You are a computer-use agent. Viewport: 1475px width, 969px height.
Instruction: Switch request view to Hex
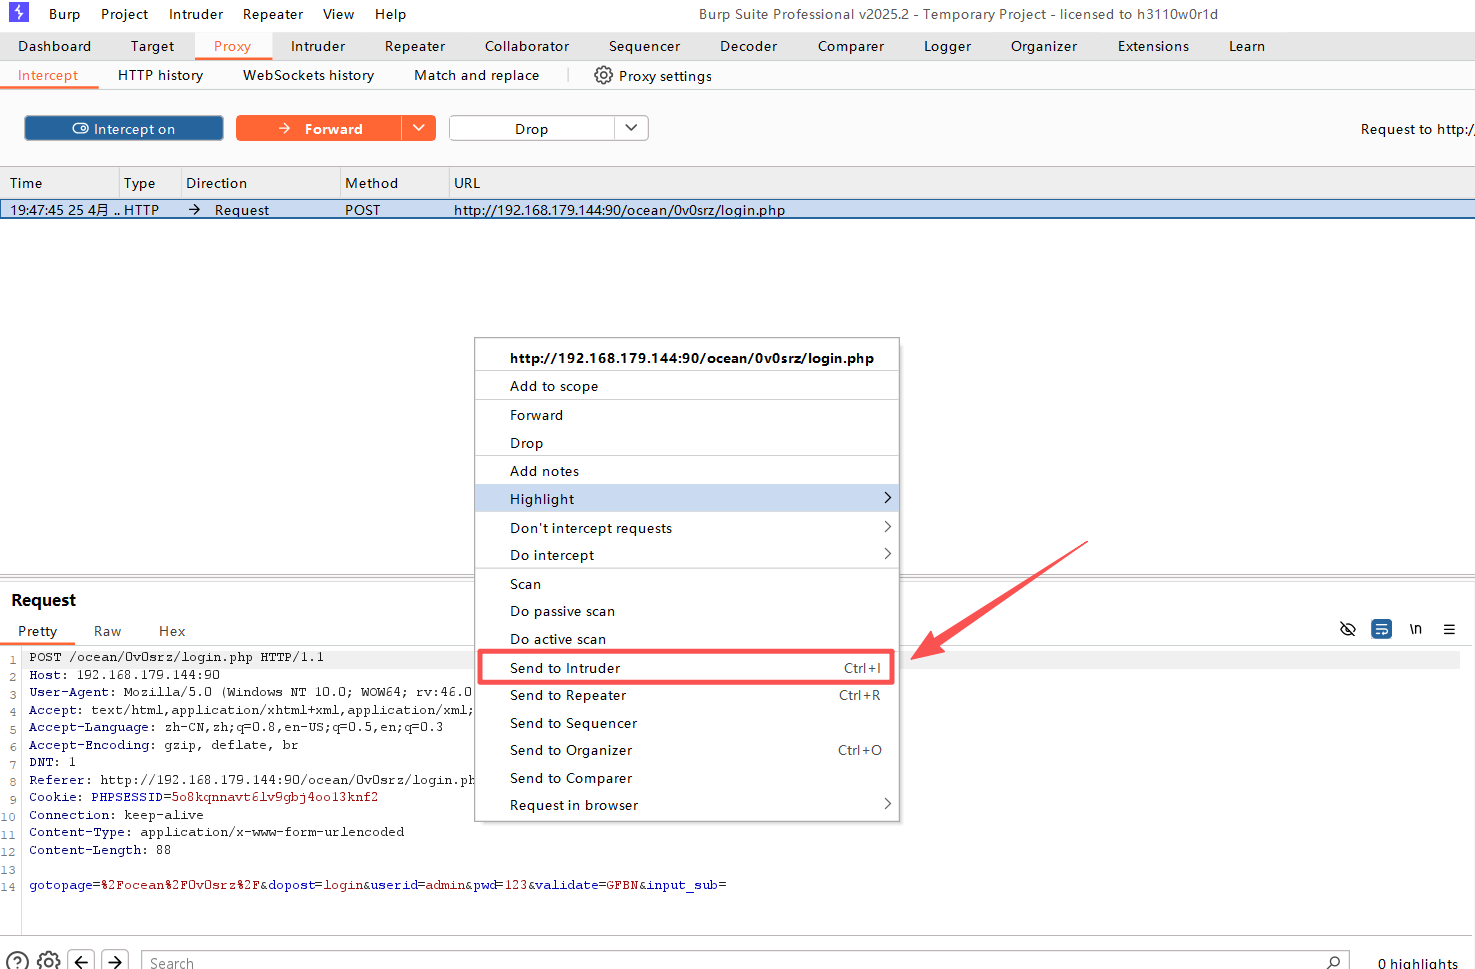point(172,631)
